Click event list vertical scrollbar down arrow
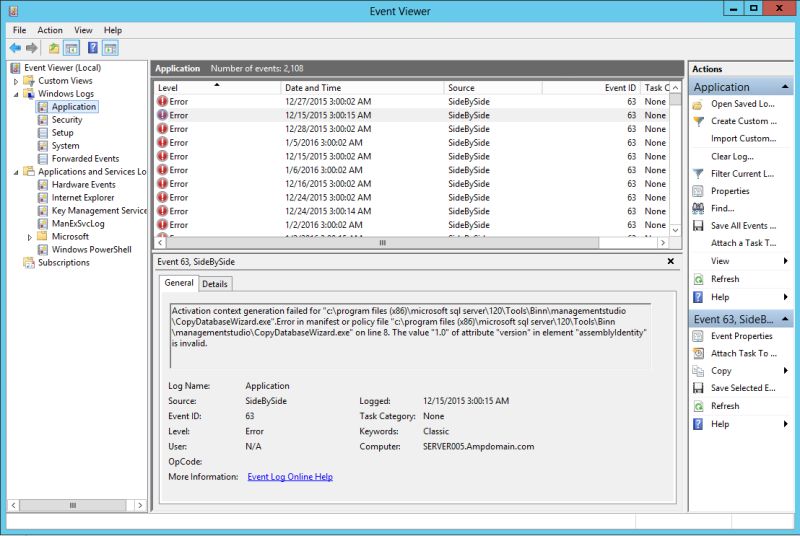 point(675,230)
